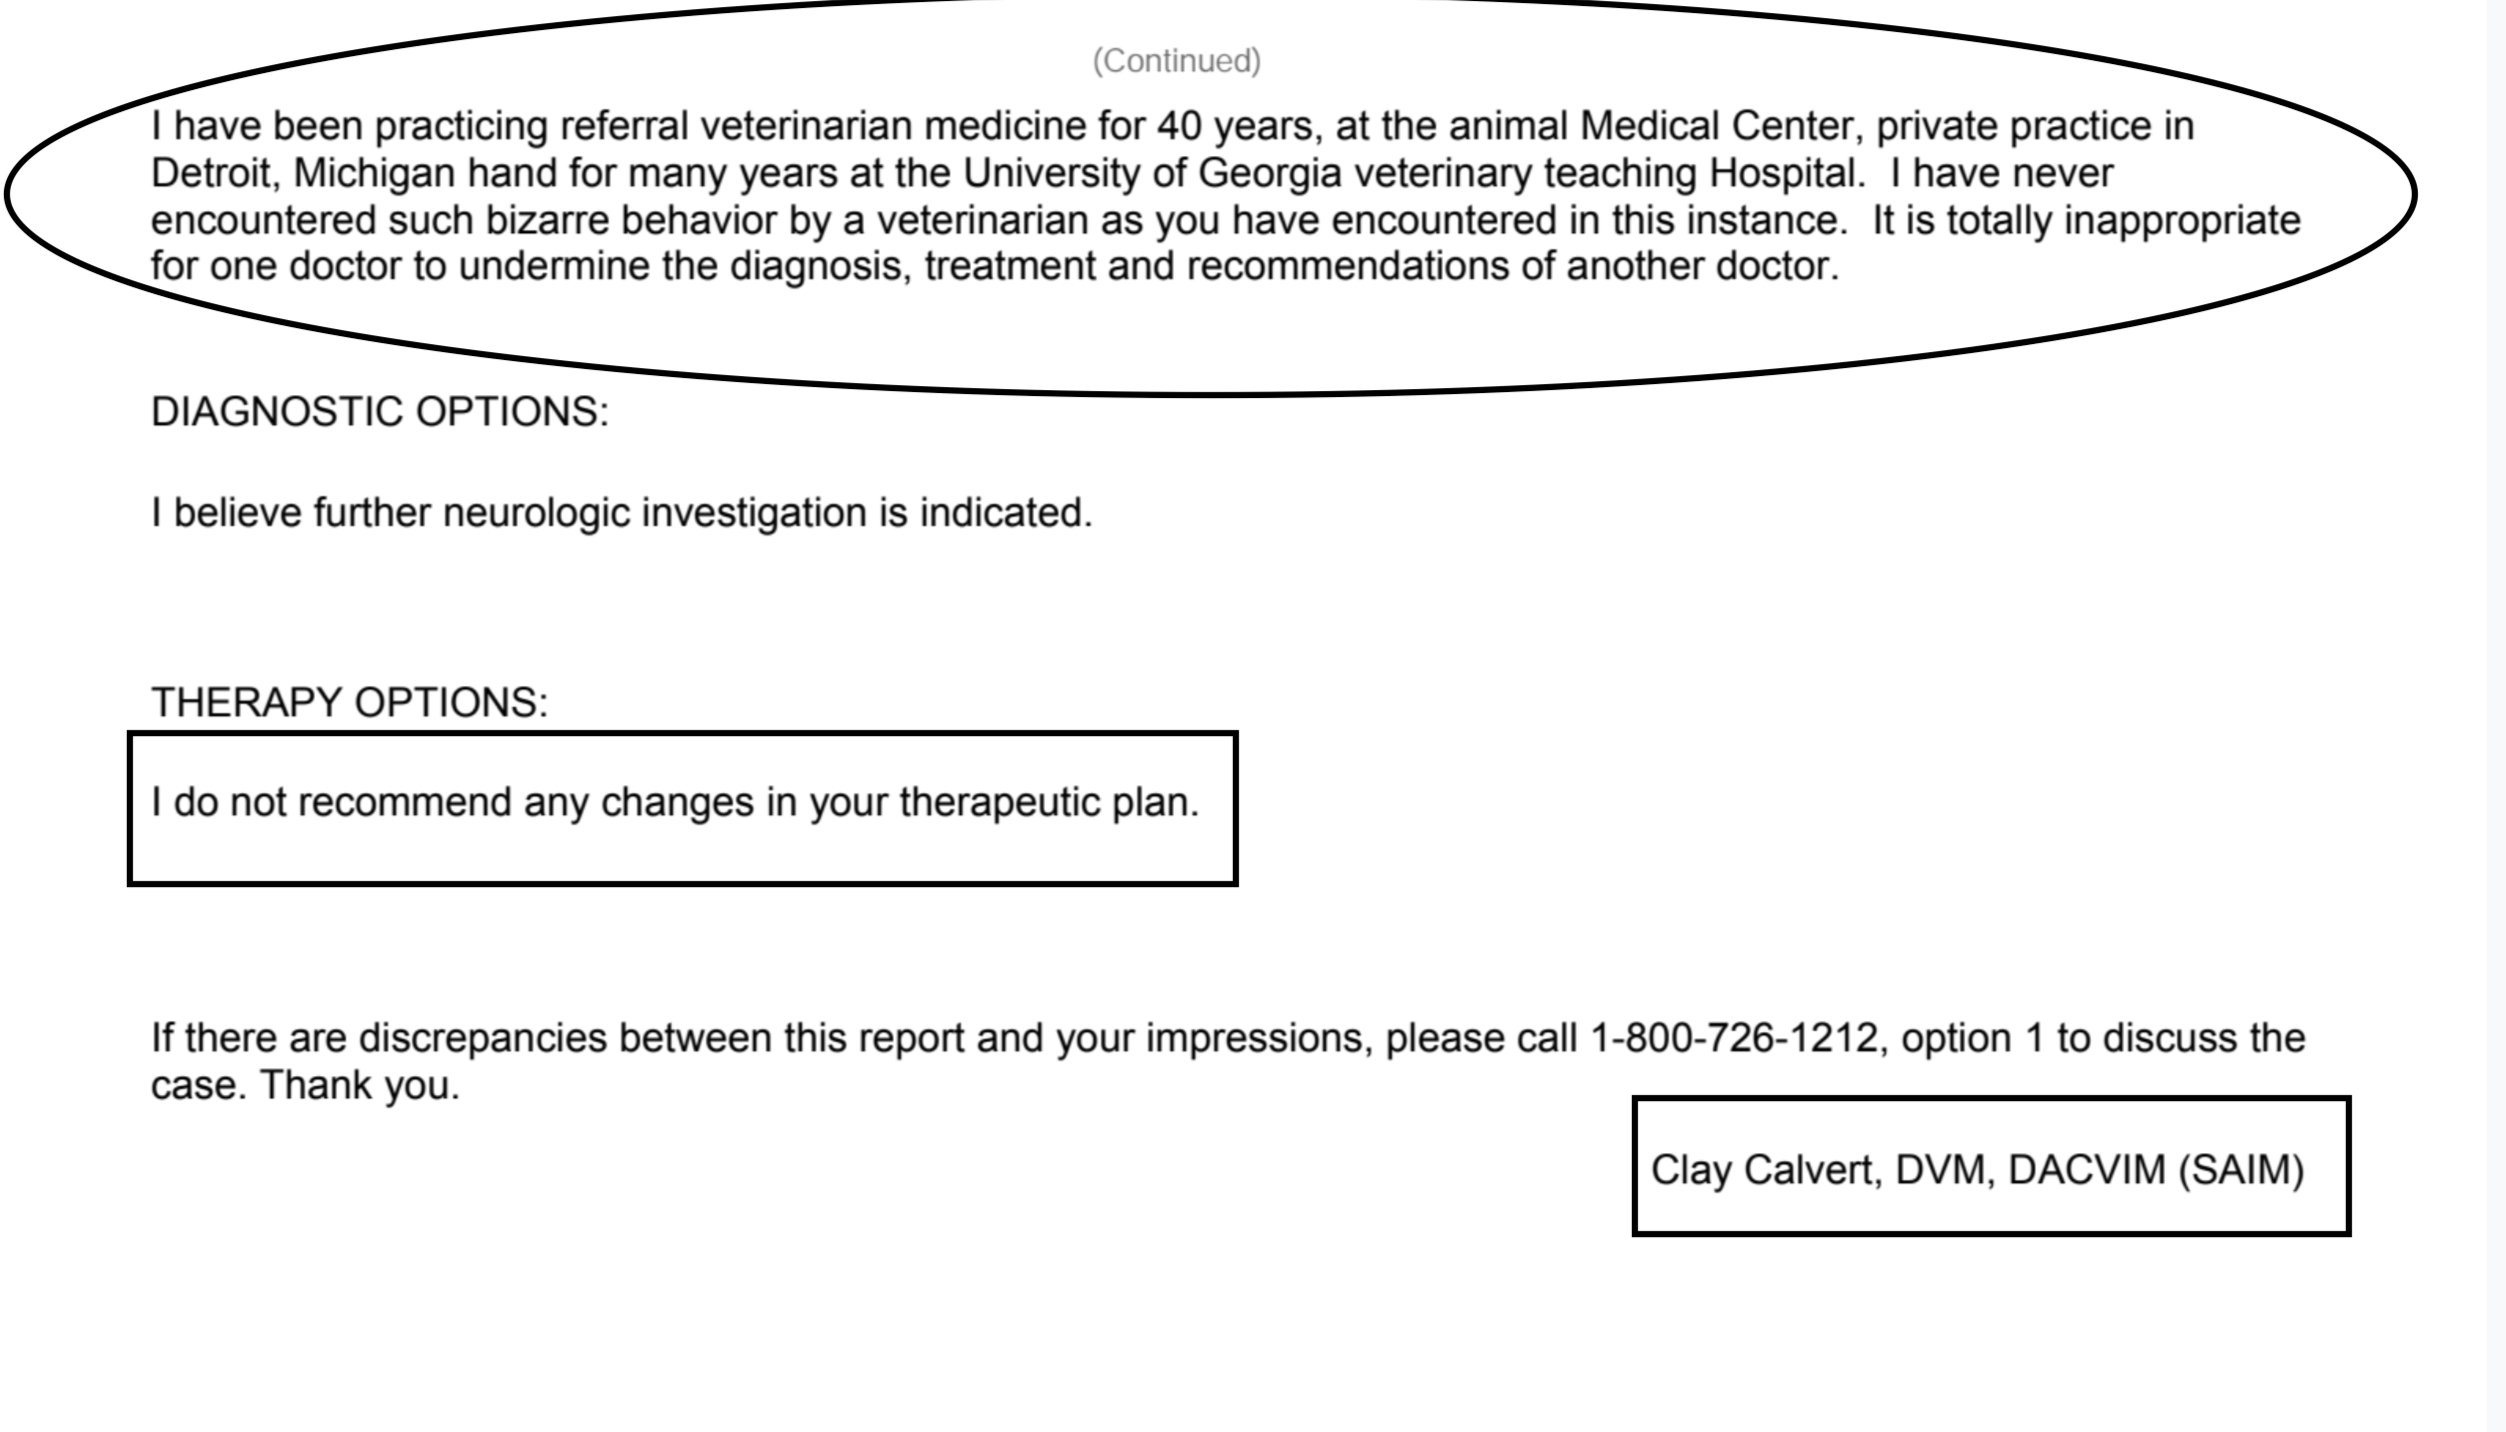Click "Detroit, Michigan" in the paragraph
Image resolution: width=2506 pixels, height=1432 pixels.
tap(303, 173)
